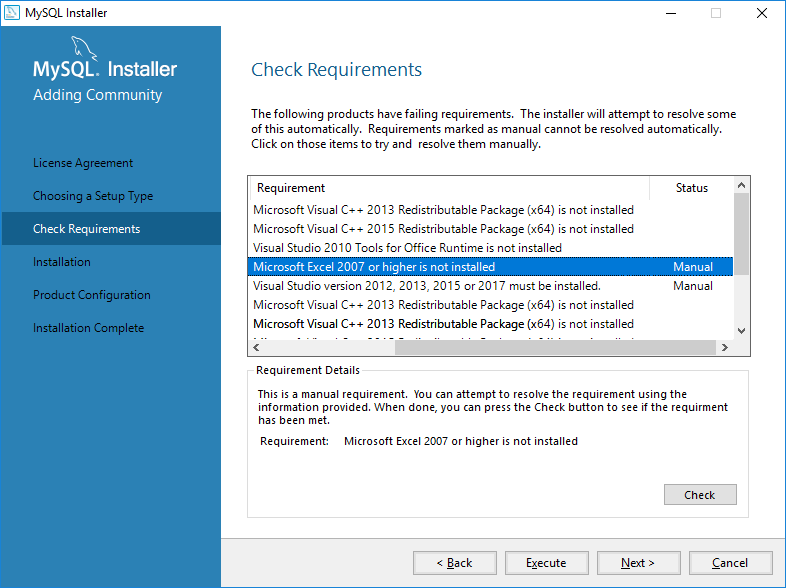Click Manual status of the Visual Studio version row
The height and width of the screenshot is (588, 786).
click(x=693, y=286)
